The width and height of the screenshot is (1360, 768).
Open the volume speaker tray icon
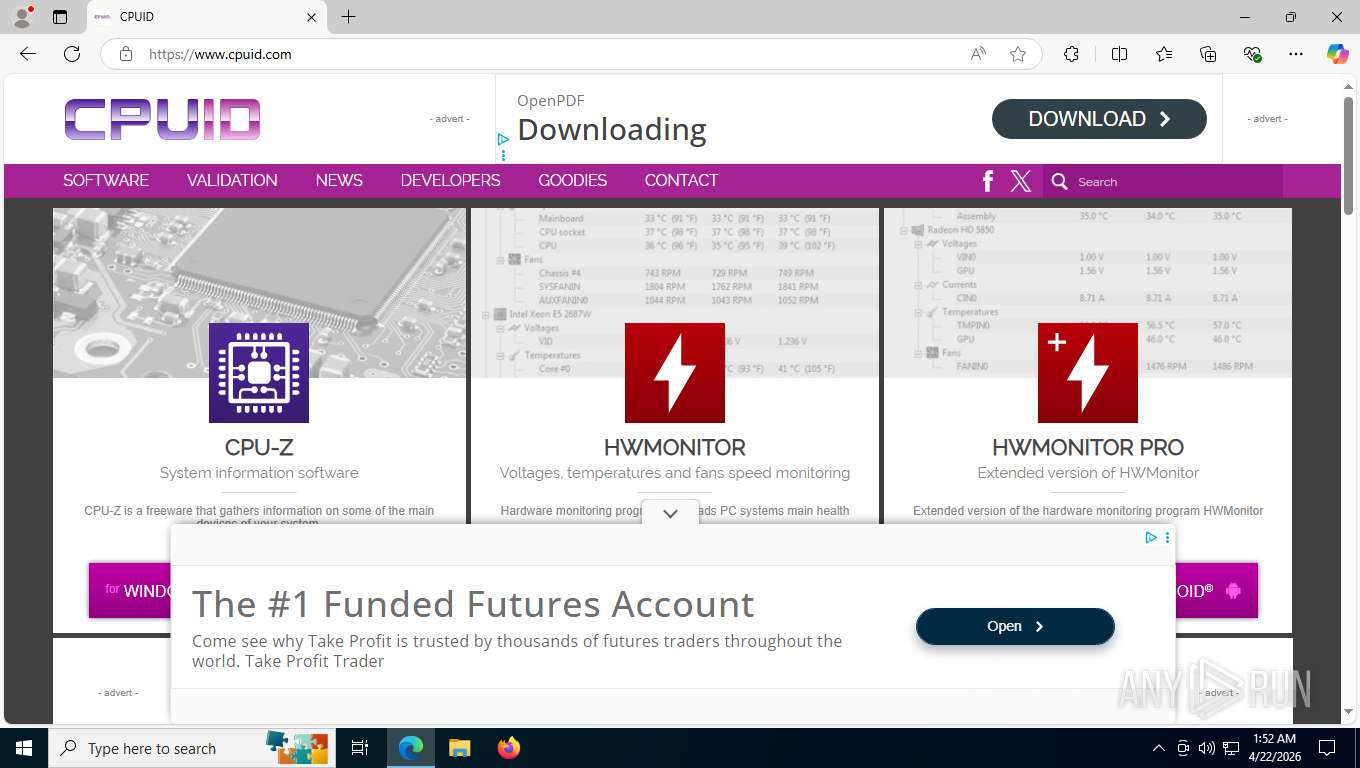coord(1207,748)
